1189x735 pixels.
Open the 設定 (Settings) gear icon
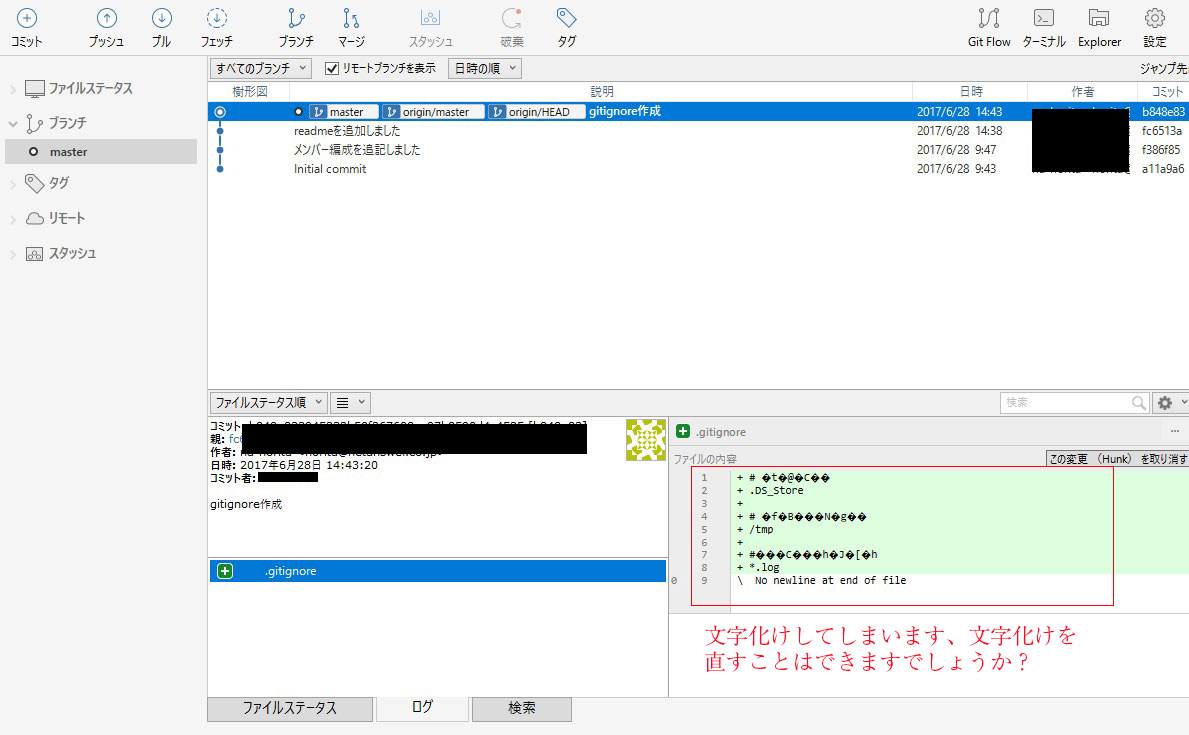point(1155,27)
